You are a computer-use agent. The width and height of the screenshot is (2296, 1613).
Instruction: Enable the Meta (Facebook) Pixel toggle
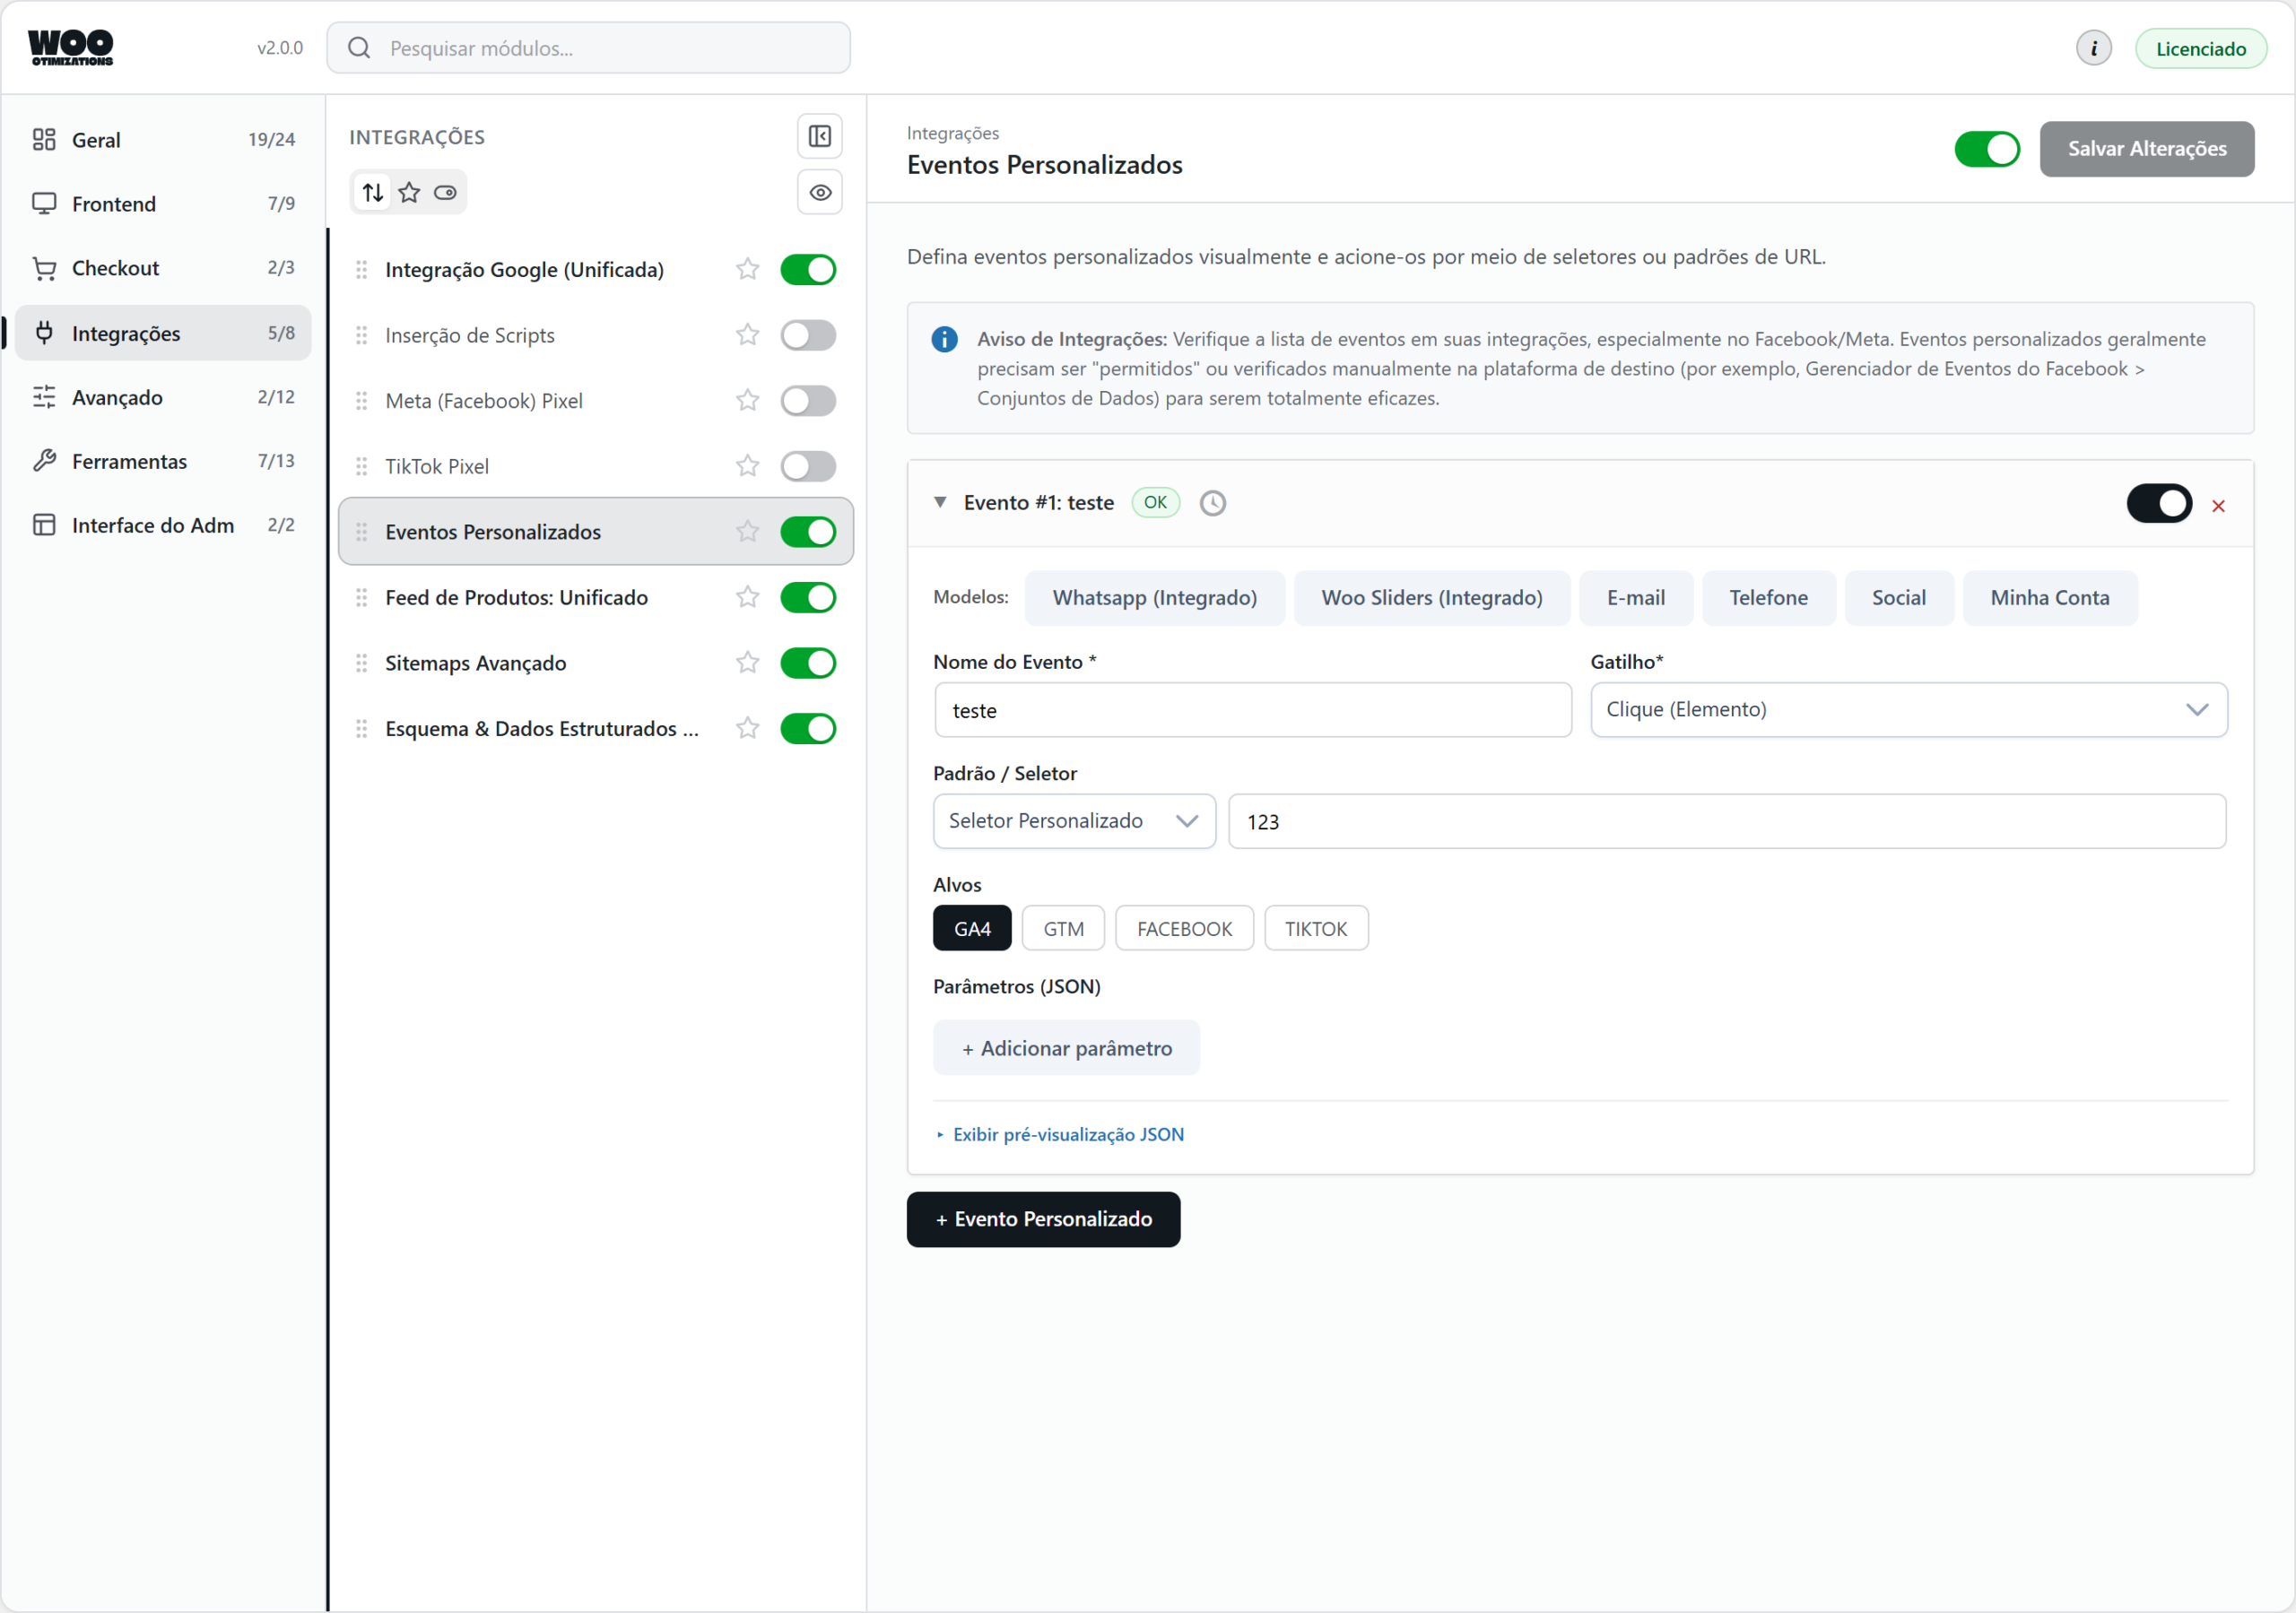(x=807, y=401)
